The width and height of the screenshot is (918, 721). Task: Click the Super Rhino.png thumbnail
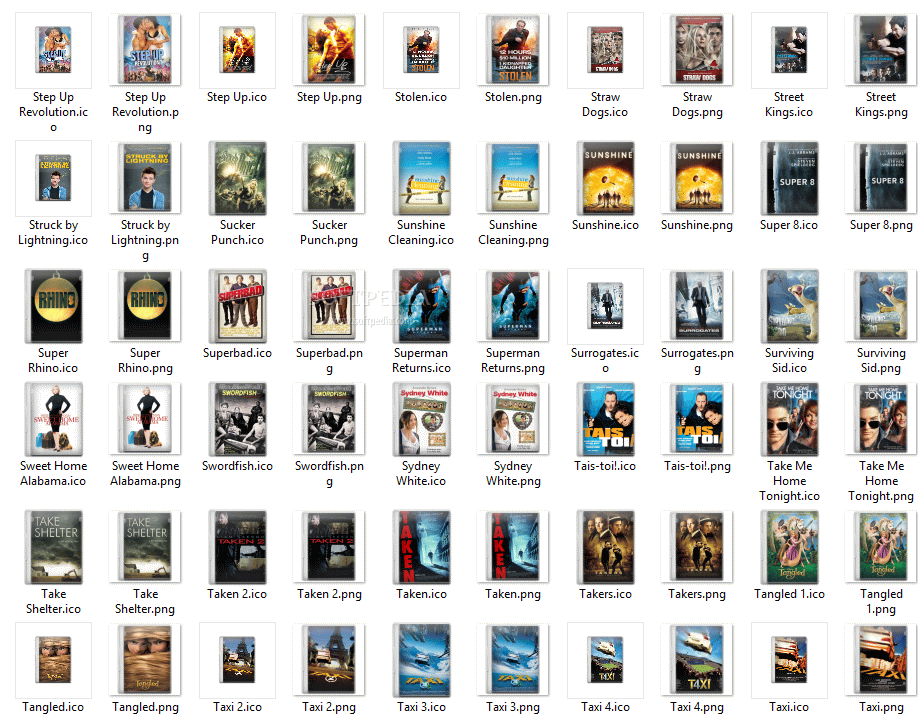pyautogui.click(x=145, y=306)
